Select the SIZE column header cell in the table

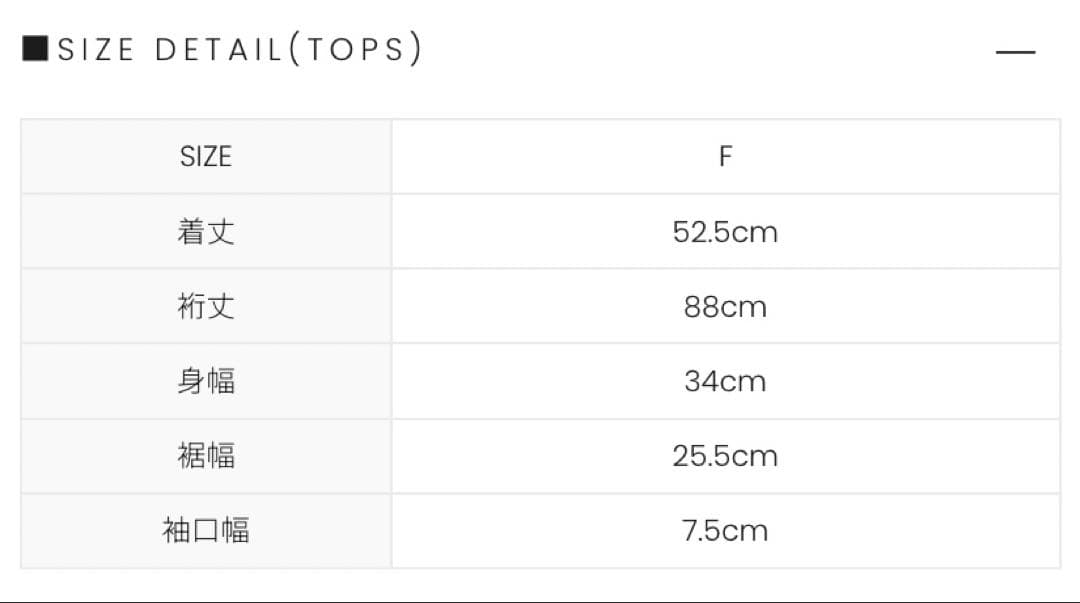point(206,157)
